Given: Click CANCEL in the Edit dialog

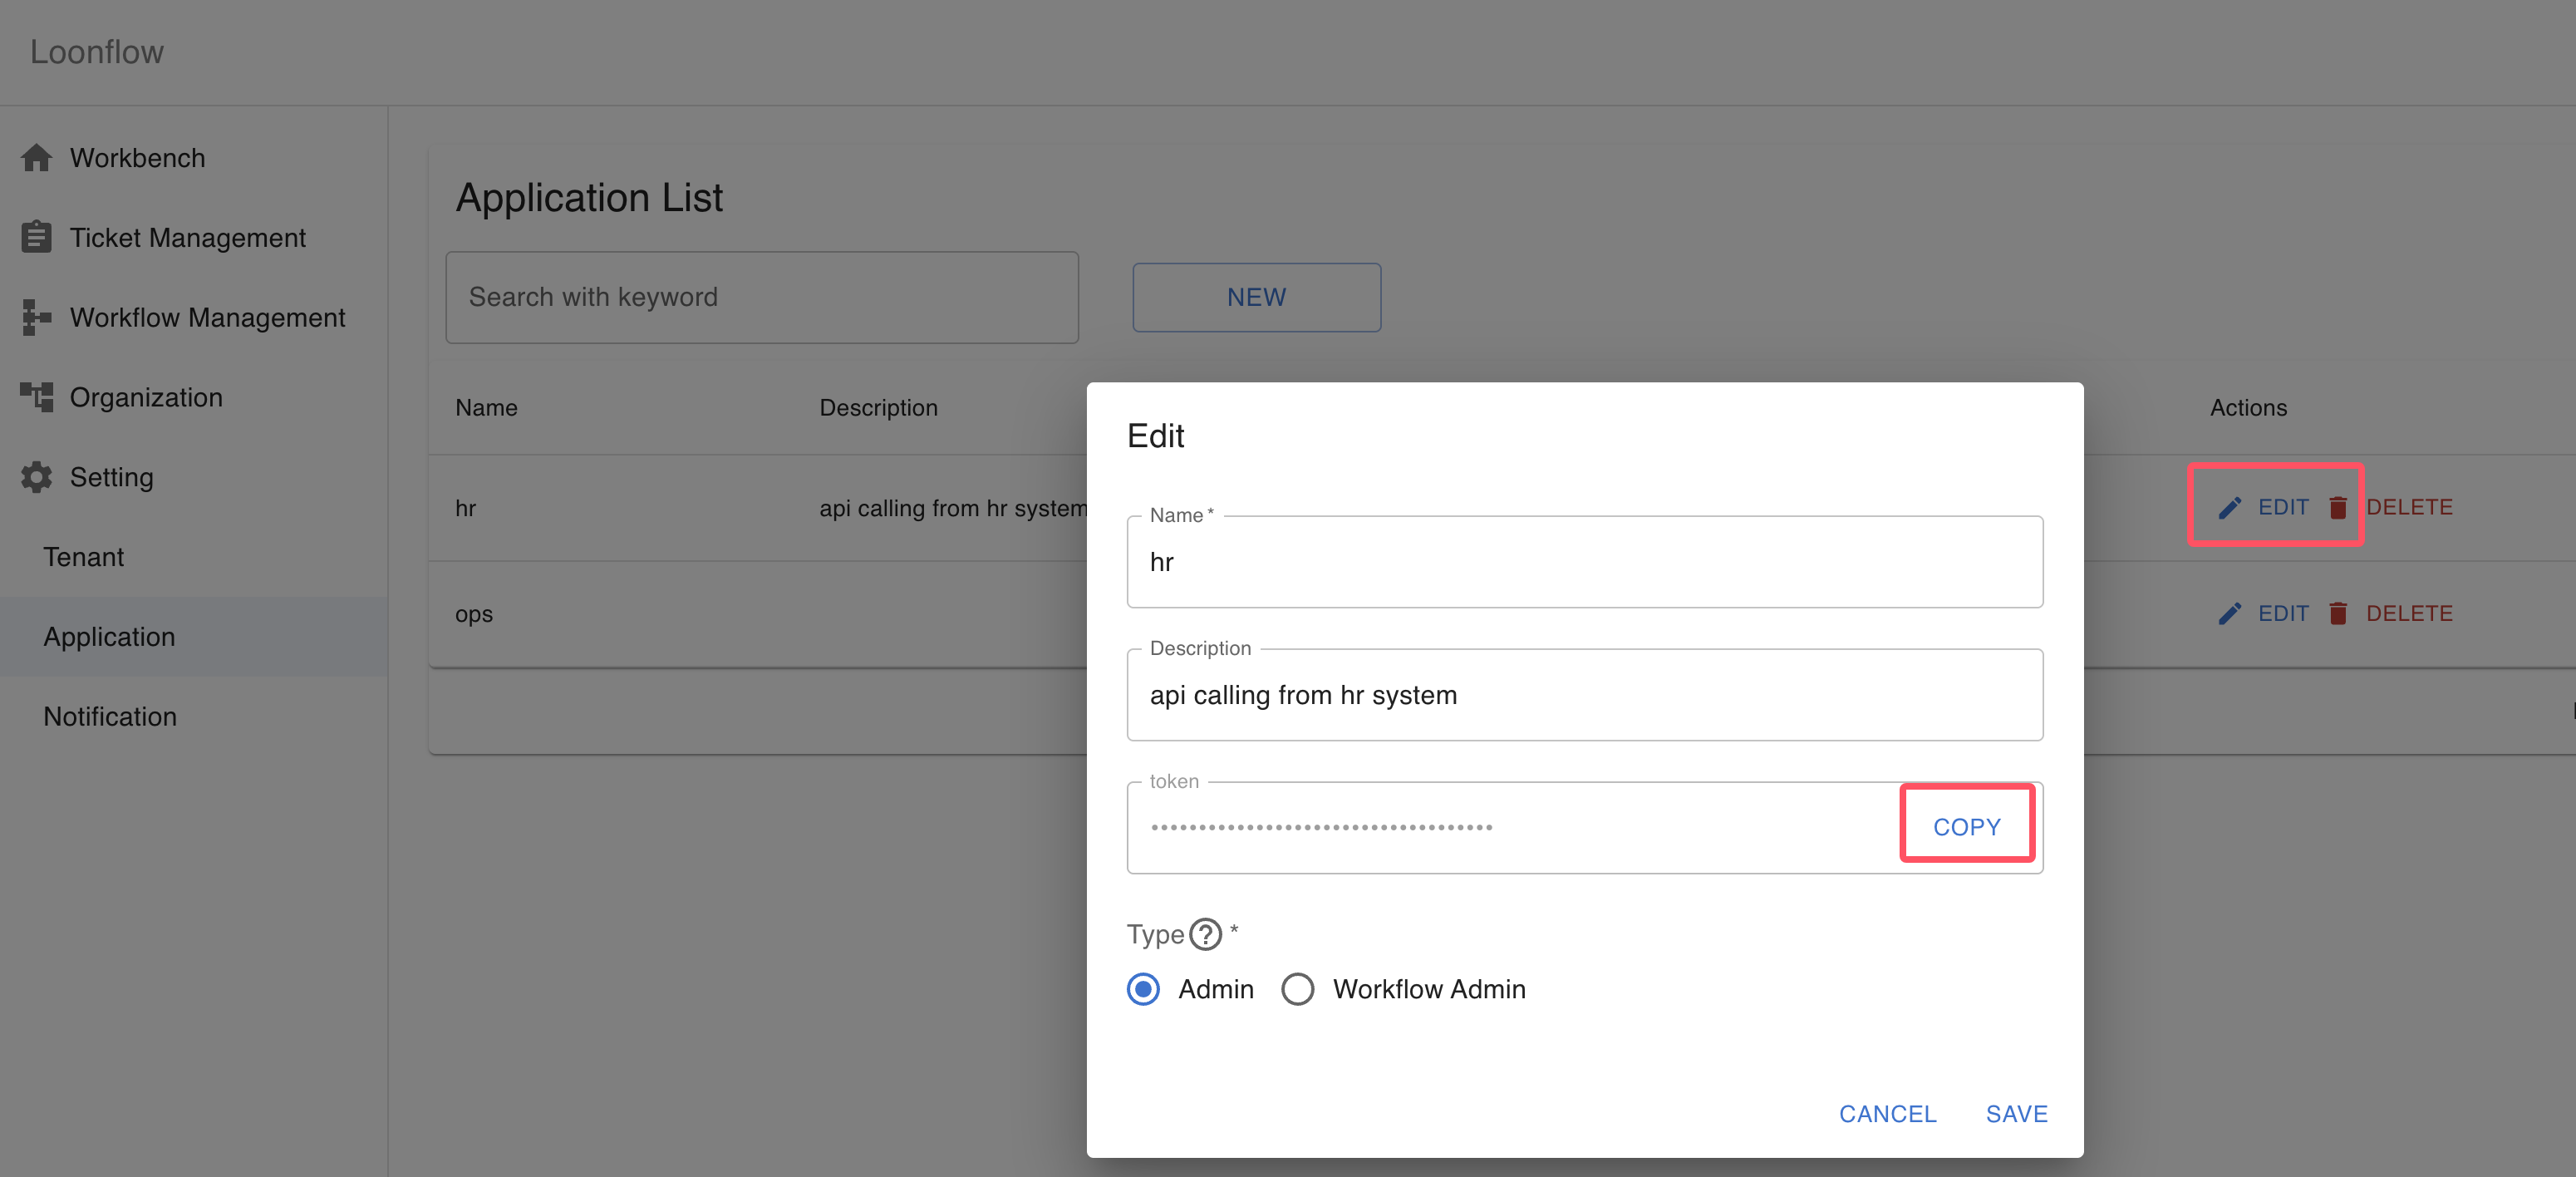Looking at the screenshot, I should 1887,1114.
